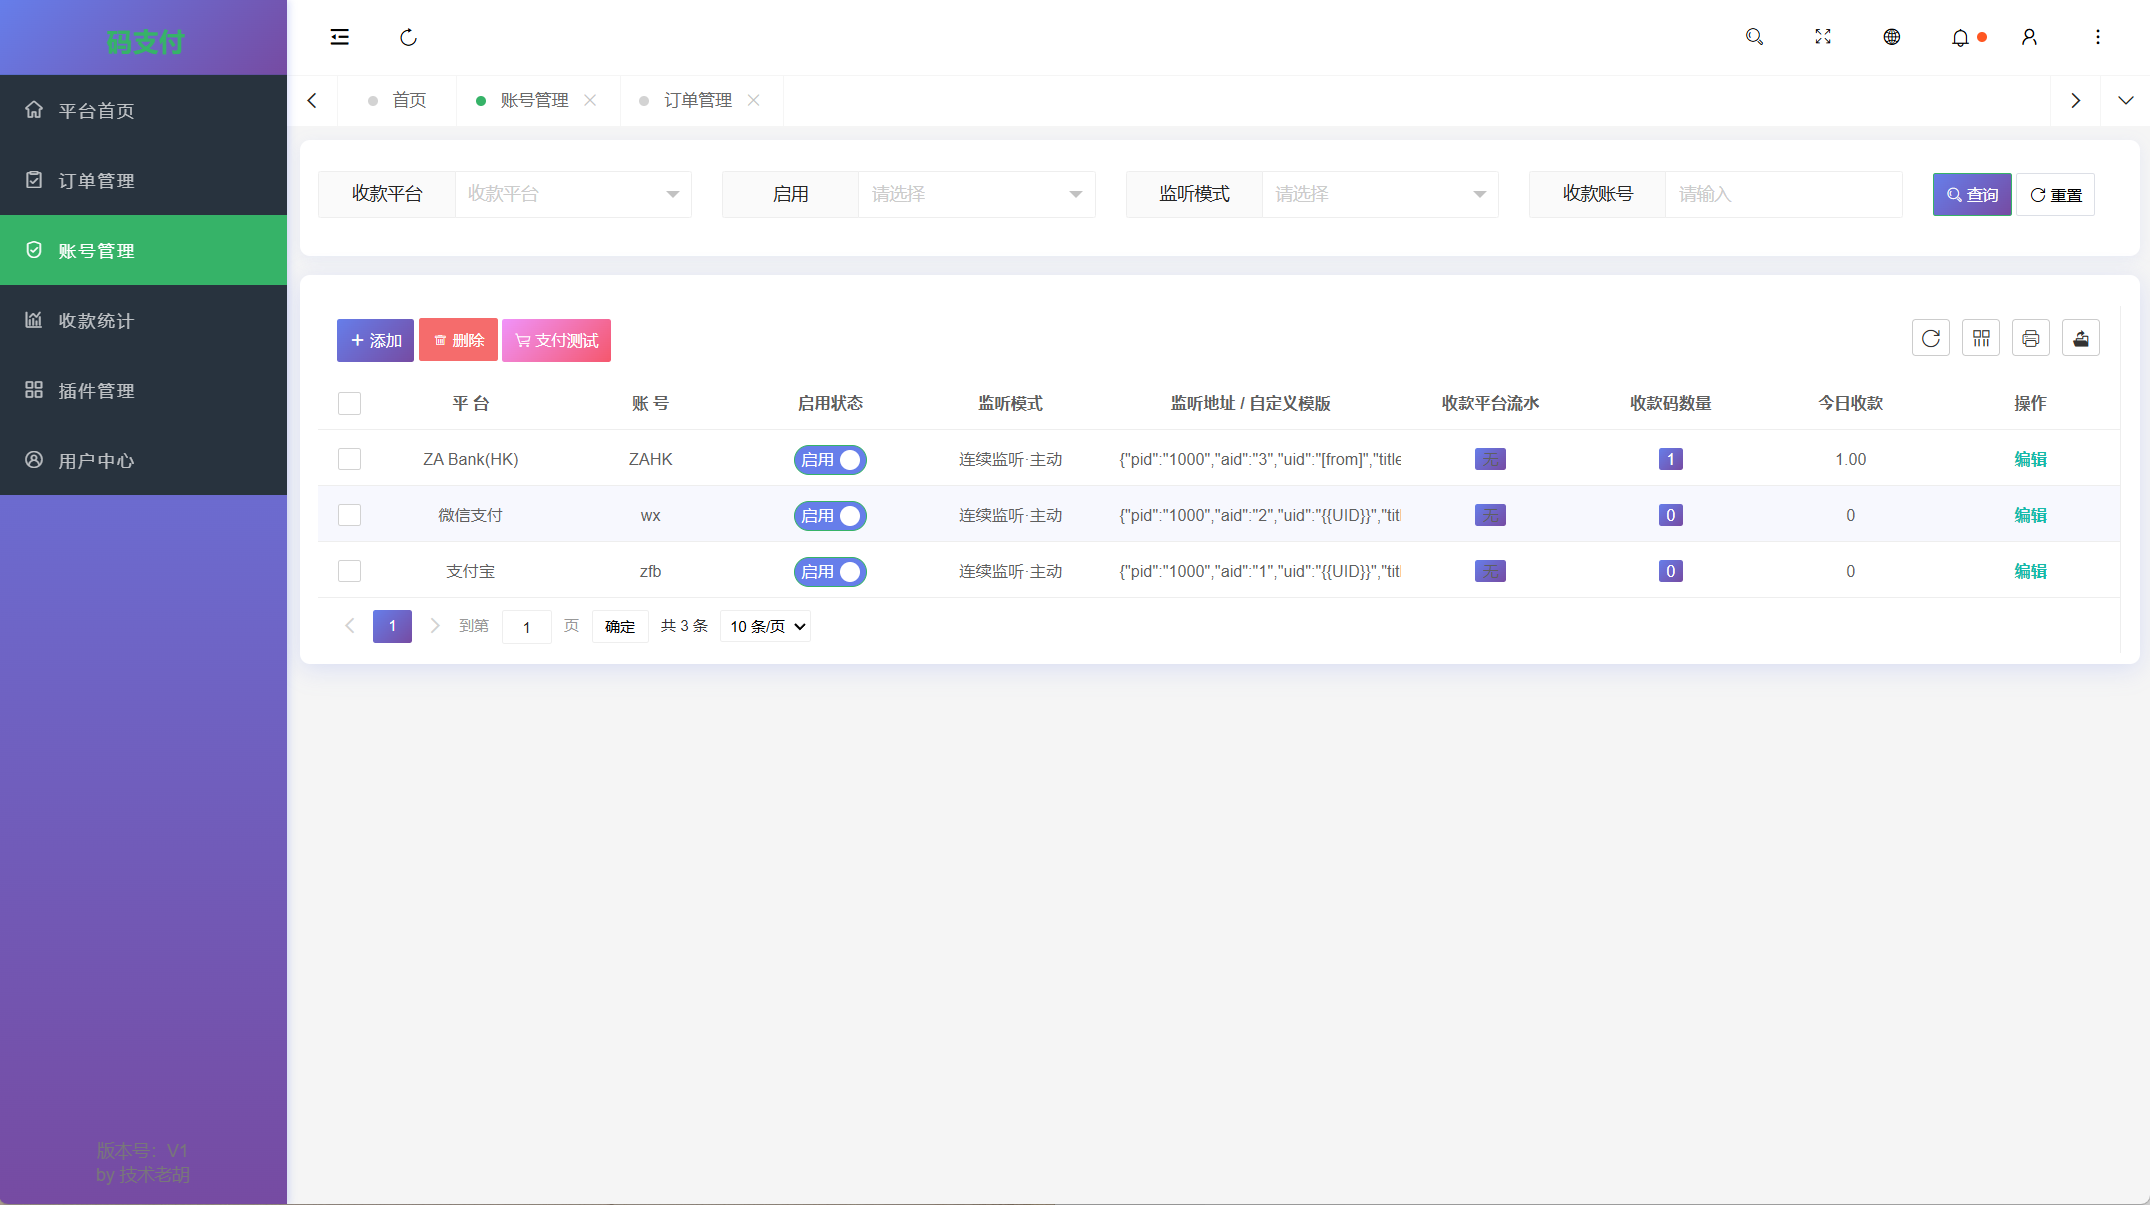Click the table print icon
The width and height of the screenshot is (2150, 1205).
pyautogui.click(x=2030, y=339)
